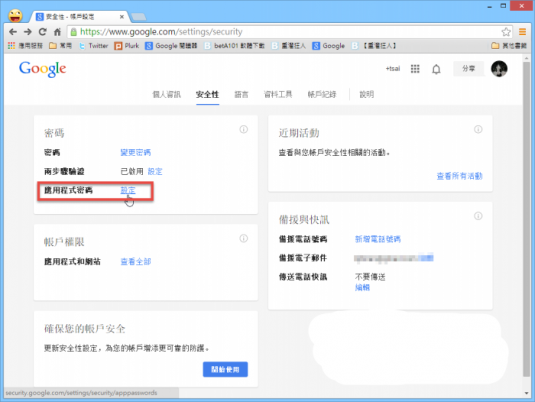Screen dimensions: 535x402
Task: Bookmark this page with the star icon
Action: (506, 32)
